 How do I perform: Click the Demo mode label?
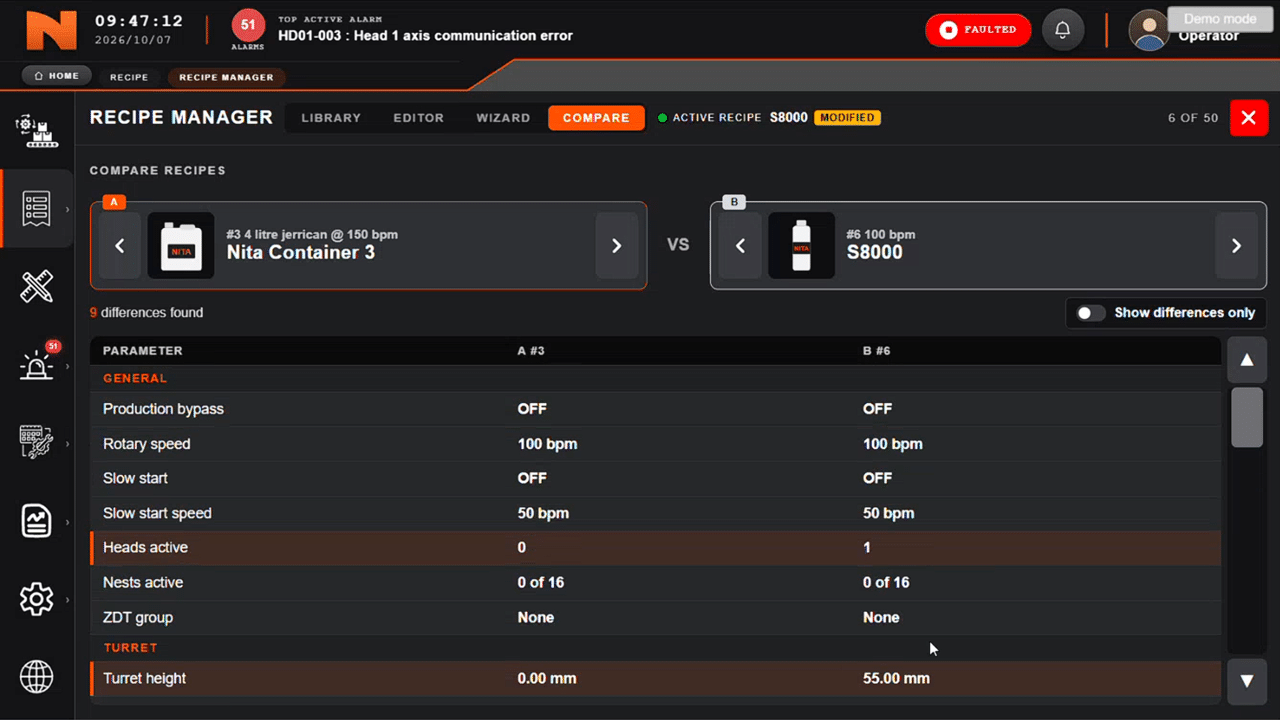pos(1219,19)
